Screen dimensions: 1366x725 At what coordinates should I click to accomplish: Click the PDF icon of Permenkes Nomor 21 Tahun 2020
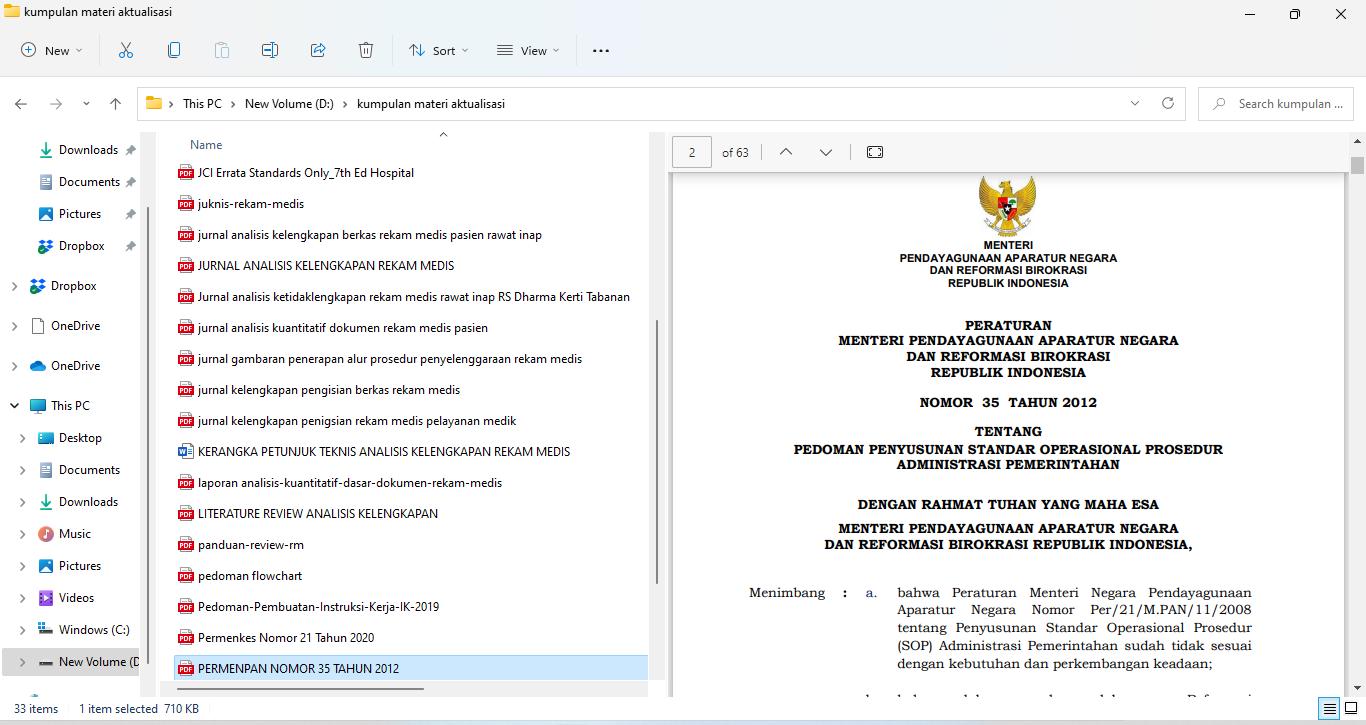(185, 638)
